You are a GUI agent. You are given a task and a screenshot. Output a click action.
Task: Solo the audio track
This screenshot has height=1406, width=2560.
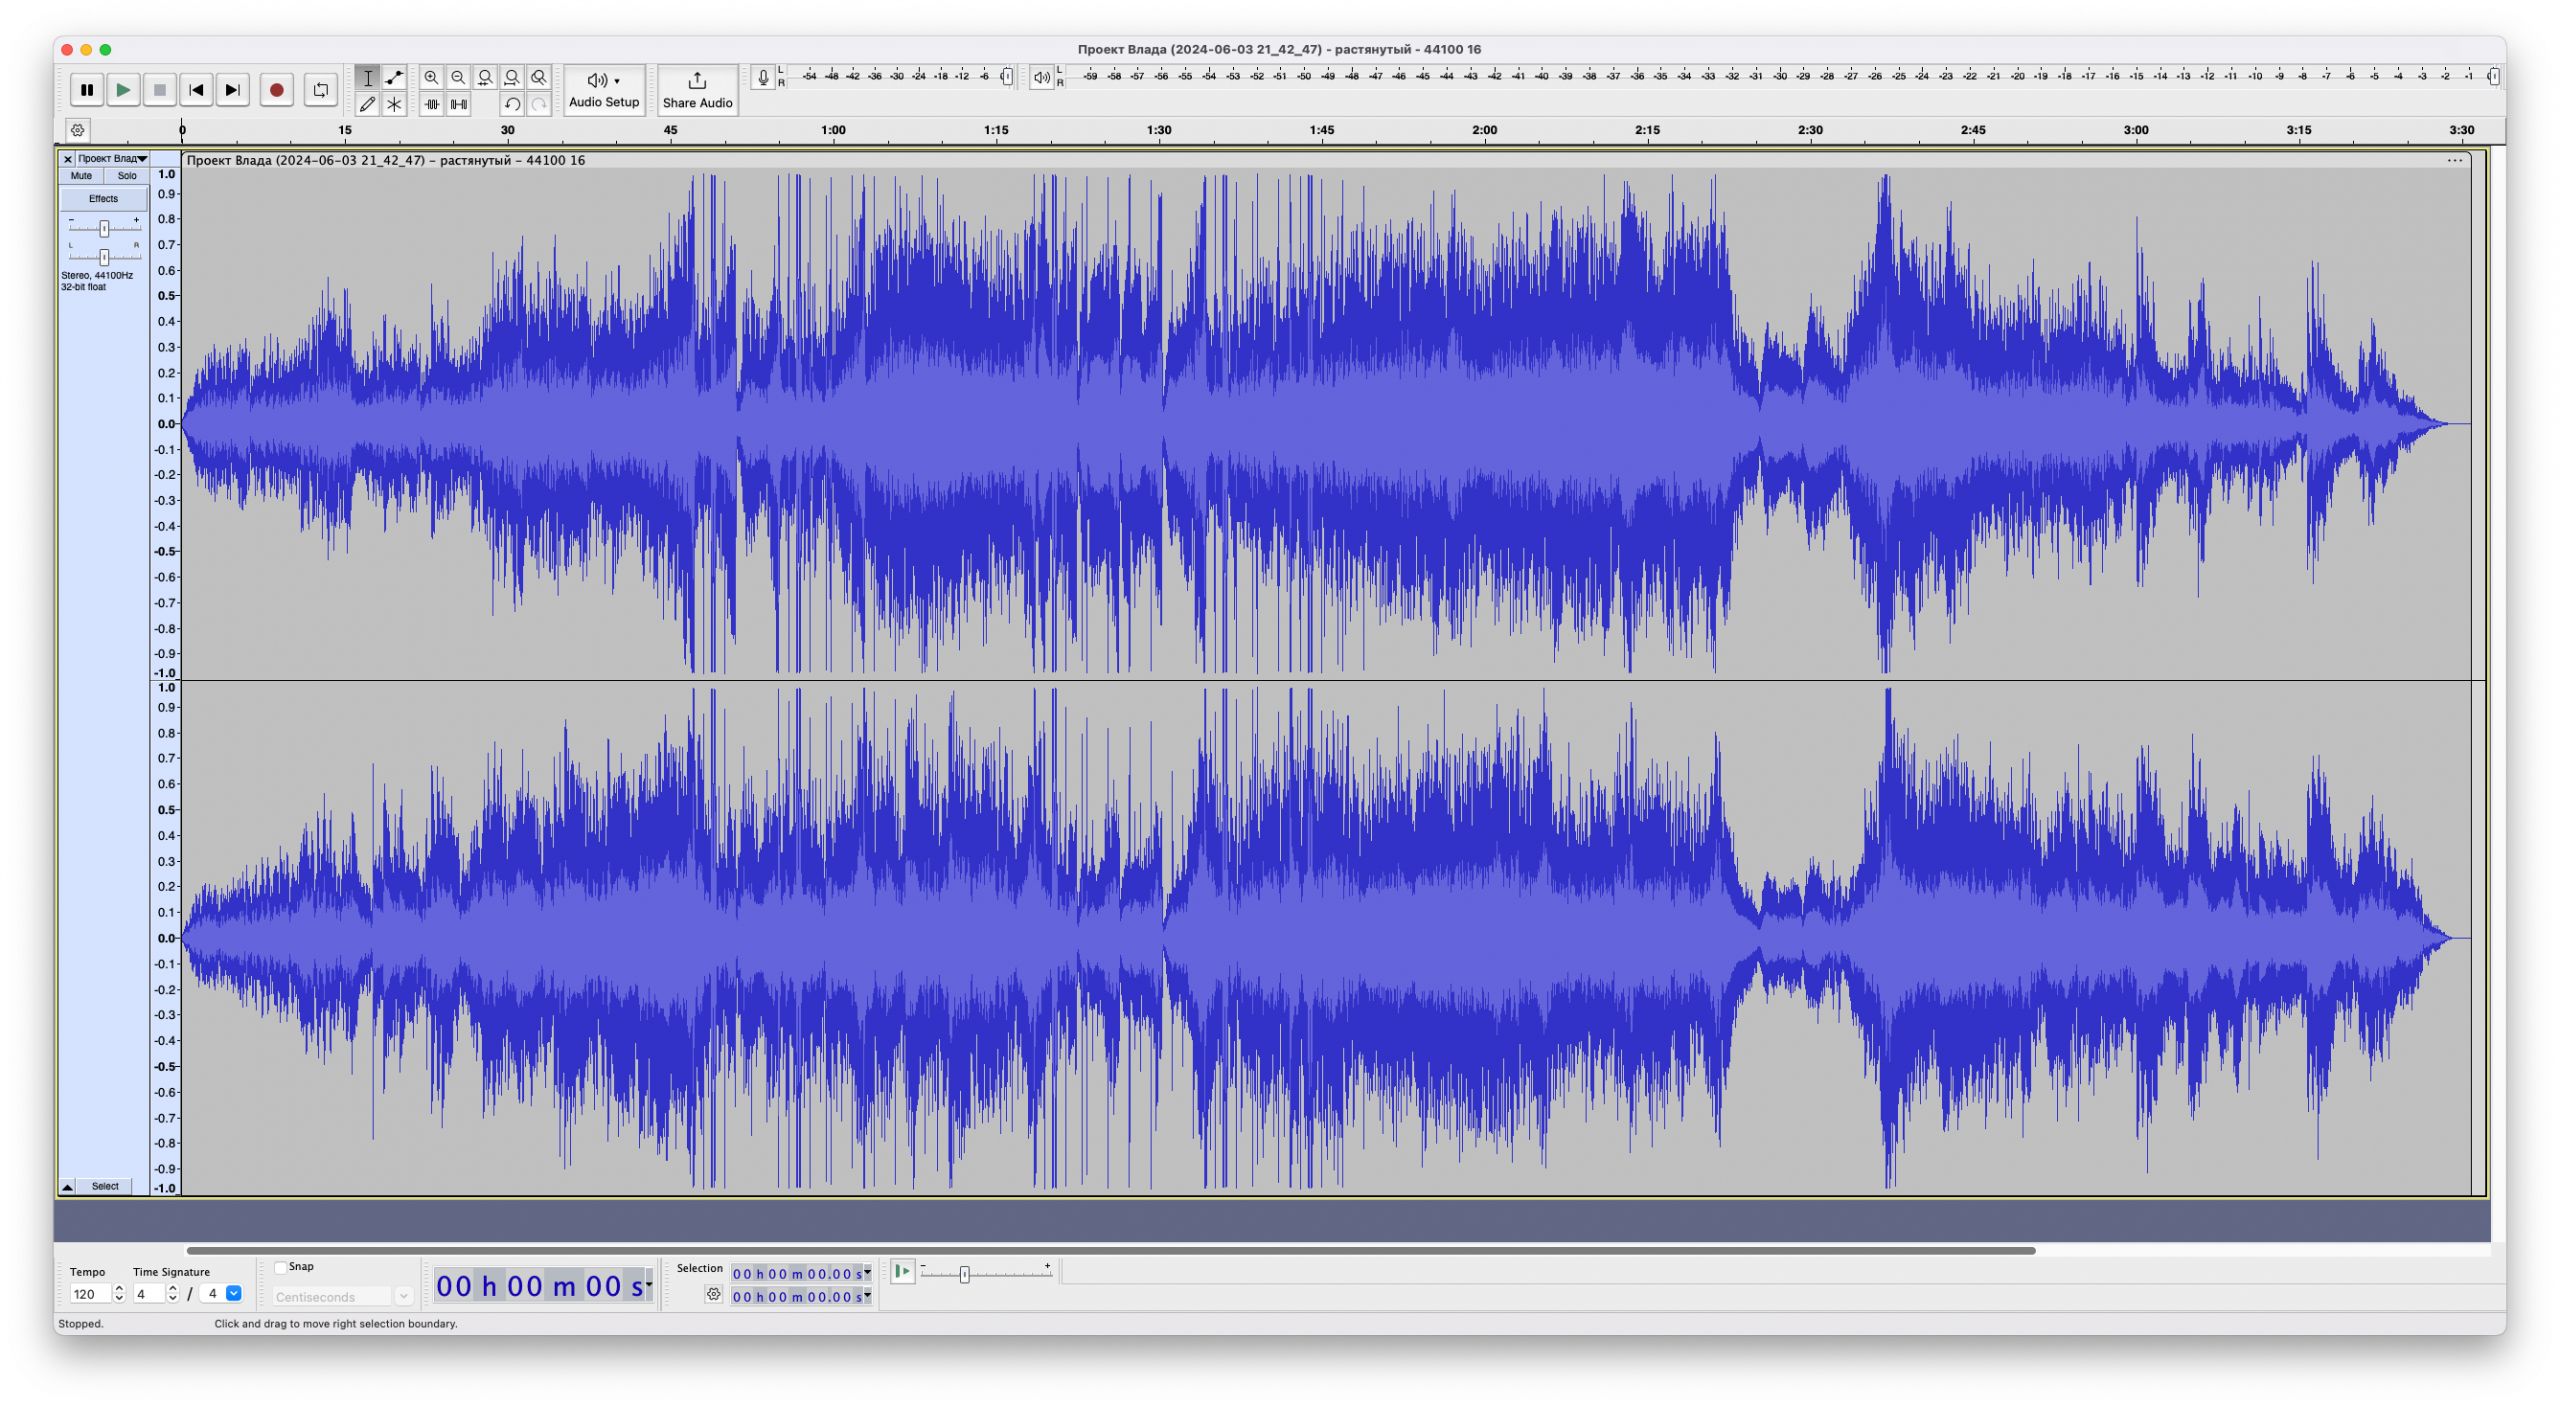tap(126, 176)
